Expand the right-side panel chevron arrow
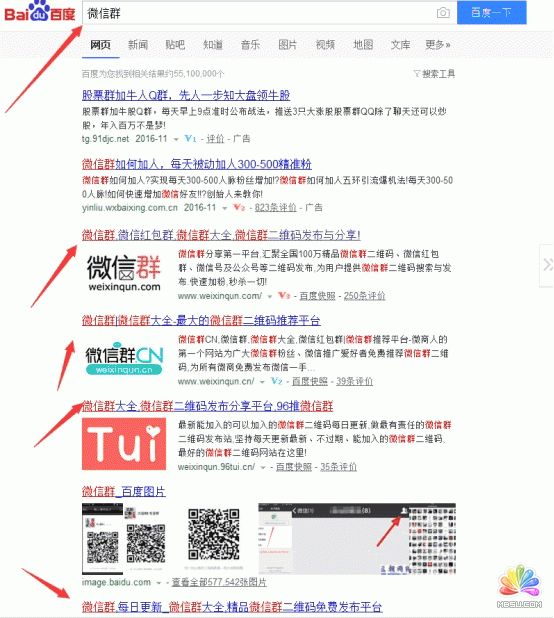 [547, 265]
